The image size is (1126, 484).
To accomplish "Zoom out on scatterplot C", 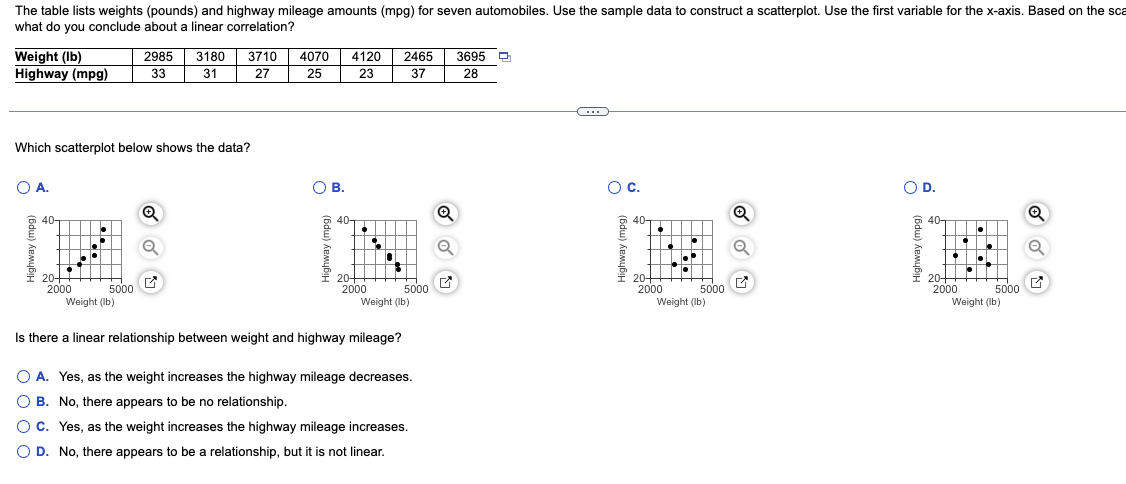I will 740,247.
